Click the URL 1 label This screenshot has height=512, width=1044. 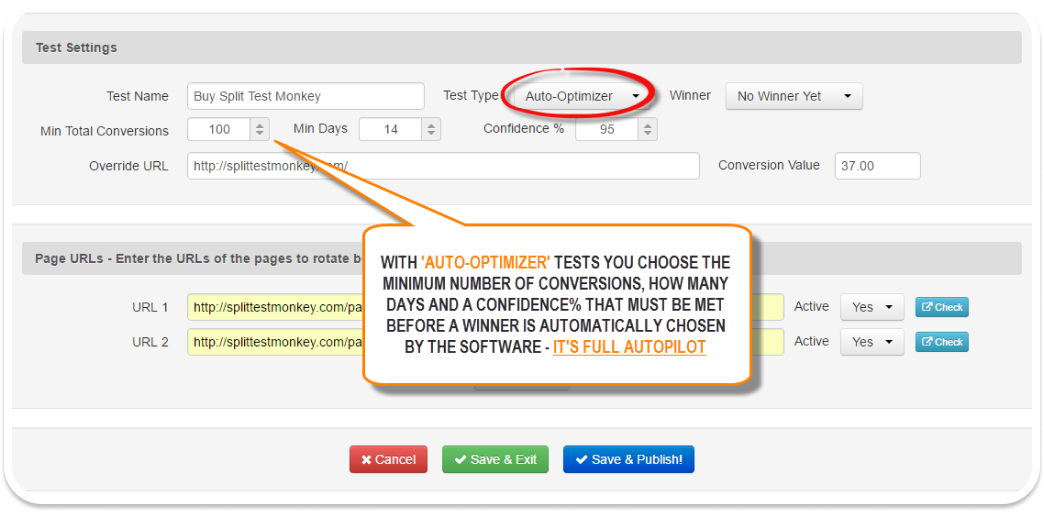click(x=150, y=308)
